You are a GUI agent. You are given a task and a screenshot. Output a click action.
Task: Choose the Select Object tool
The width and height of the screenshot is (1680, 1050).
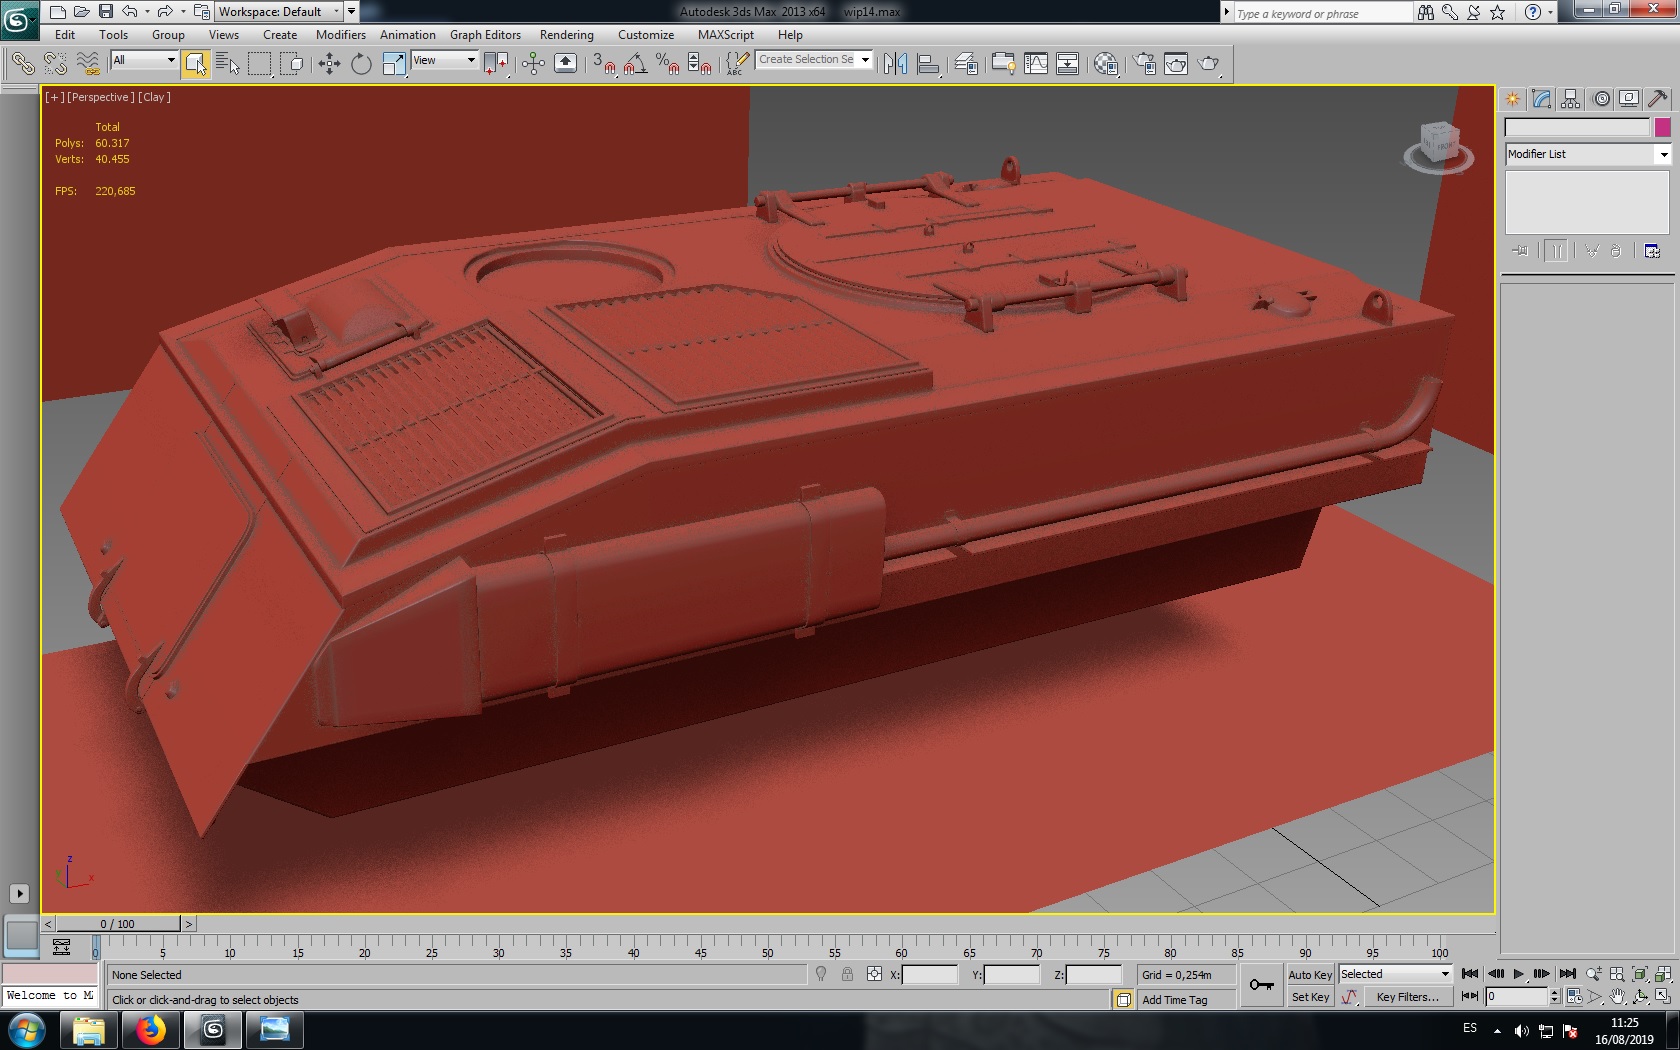pos(196,64)
